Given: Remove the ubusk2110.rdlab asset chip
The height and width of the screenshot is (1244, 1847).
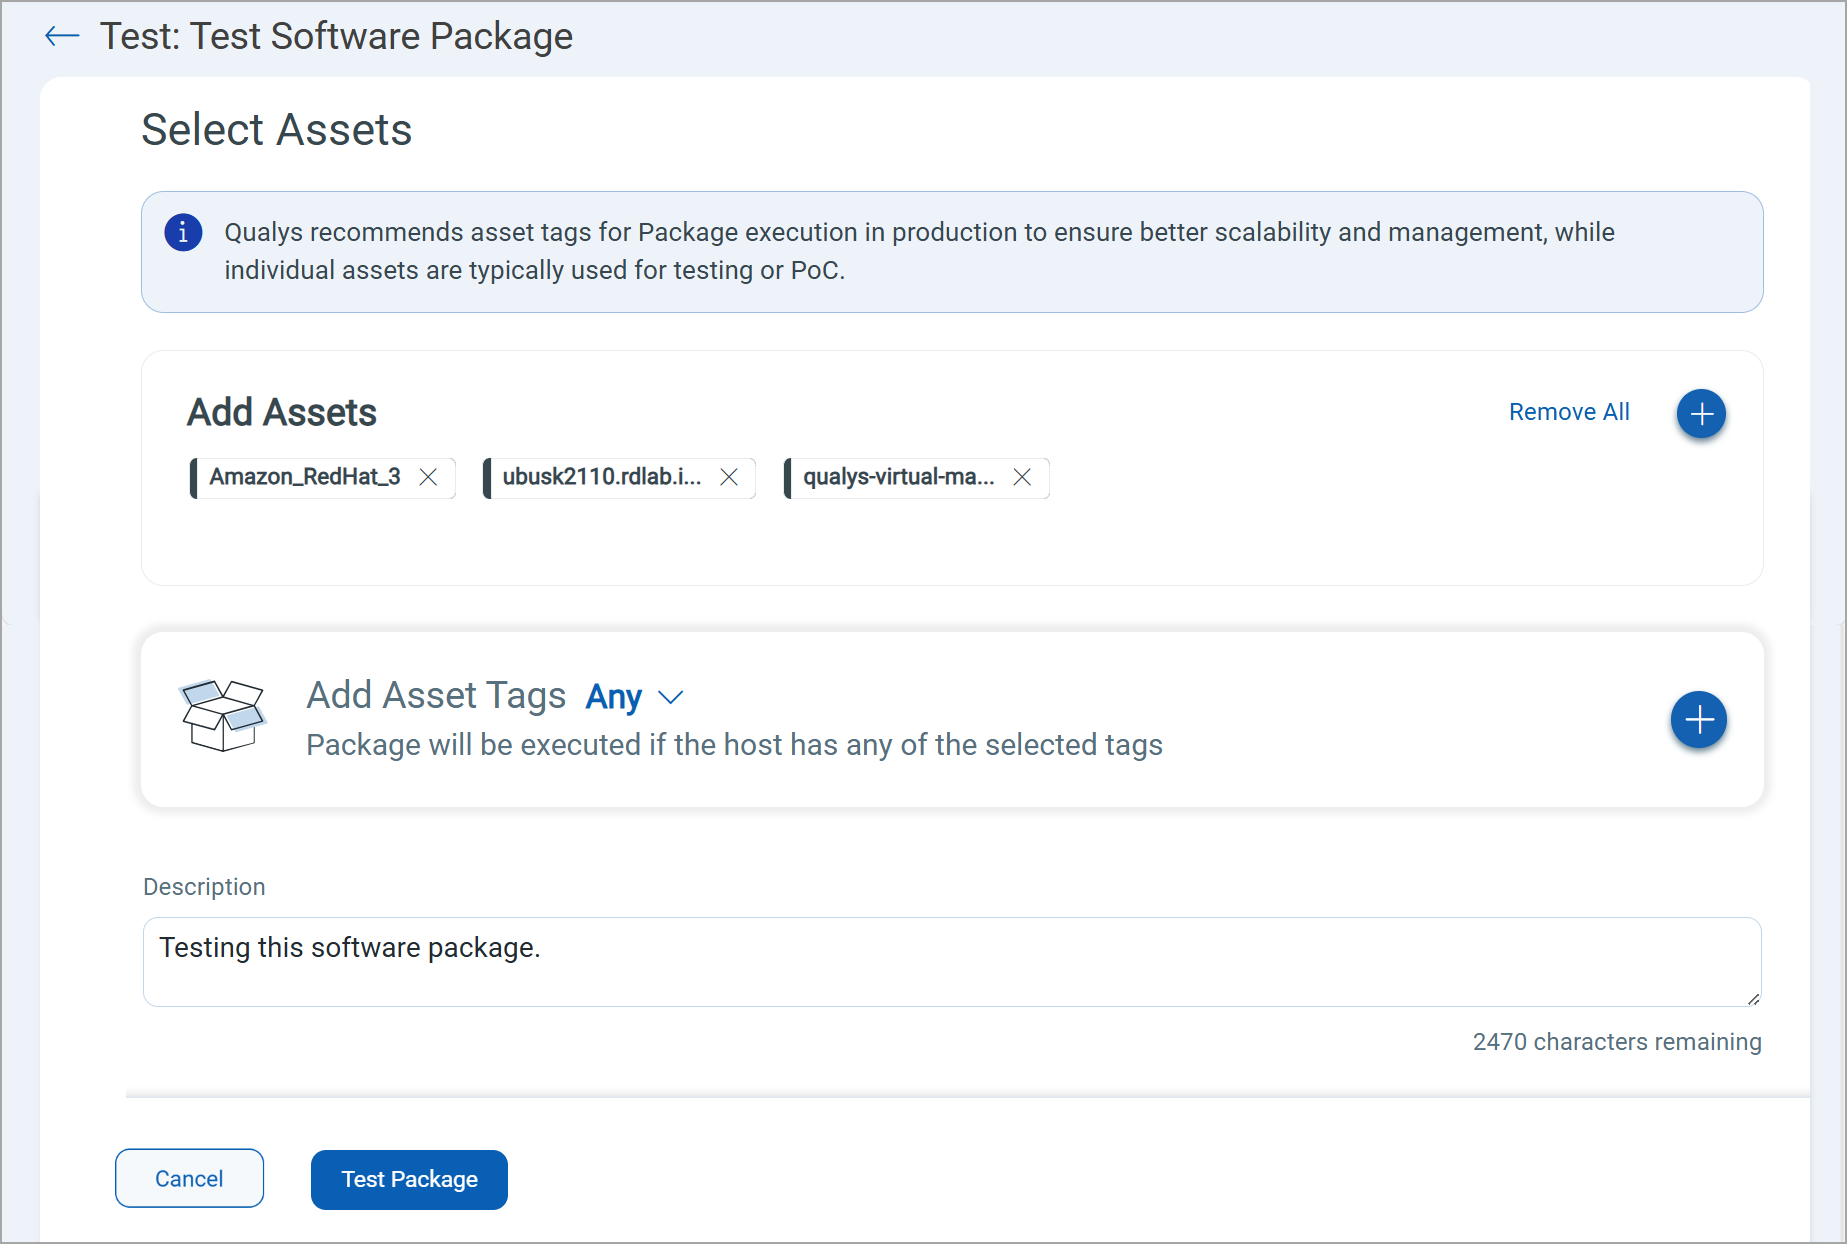Looking at the screenshot, I should [729, 478].
